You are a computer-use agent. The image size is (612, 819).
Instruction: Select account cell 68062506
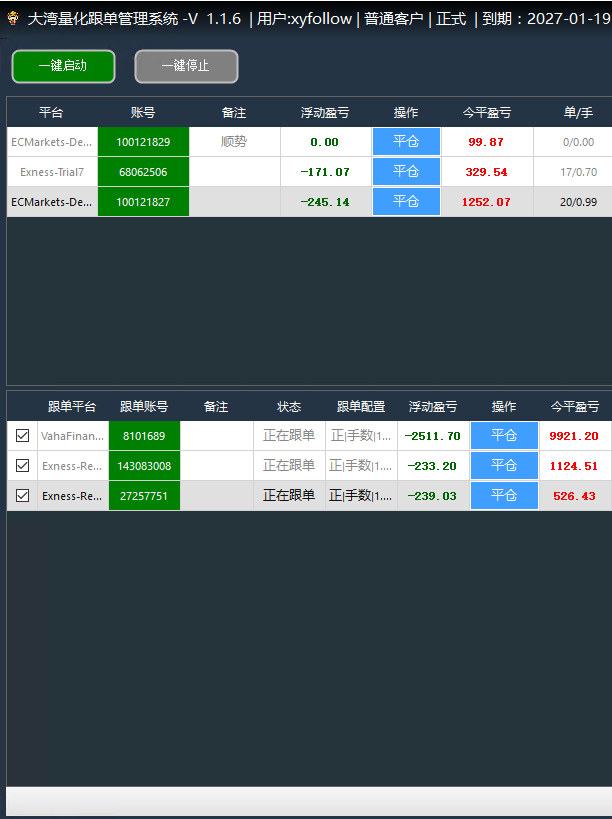click(x=143, y=172)
